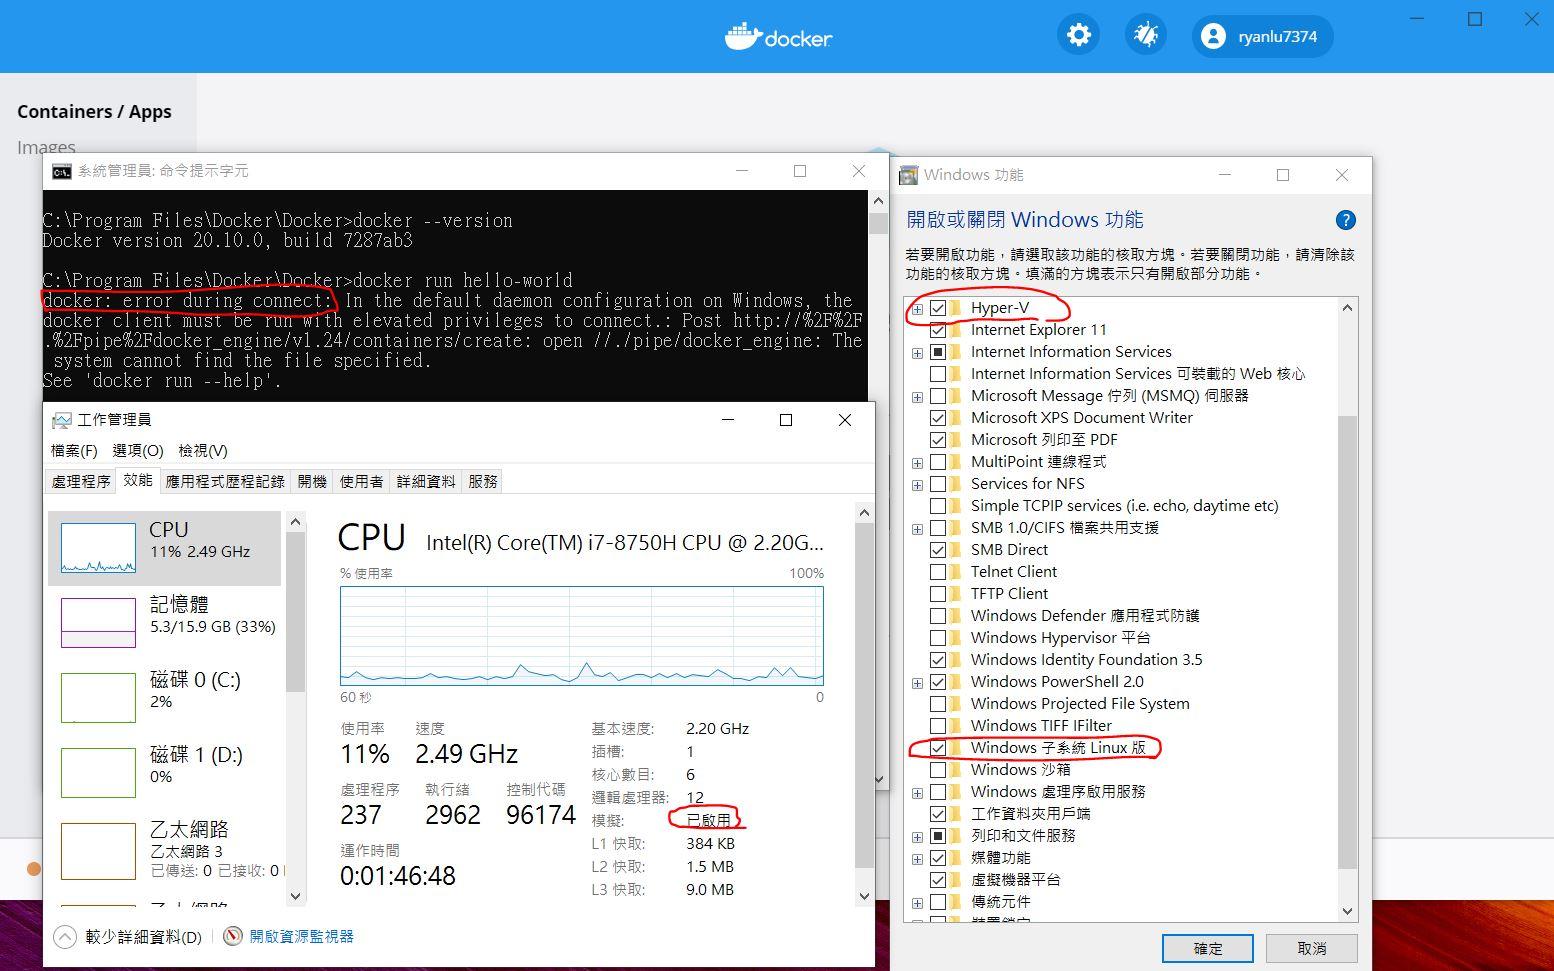Open Docker troubleshoot bug icon

(1145, 35)
